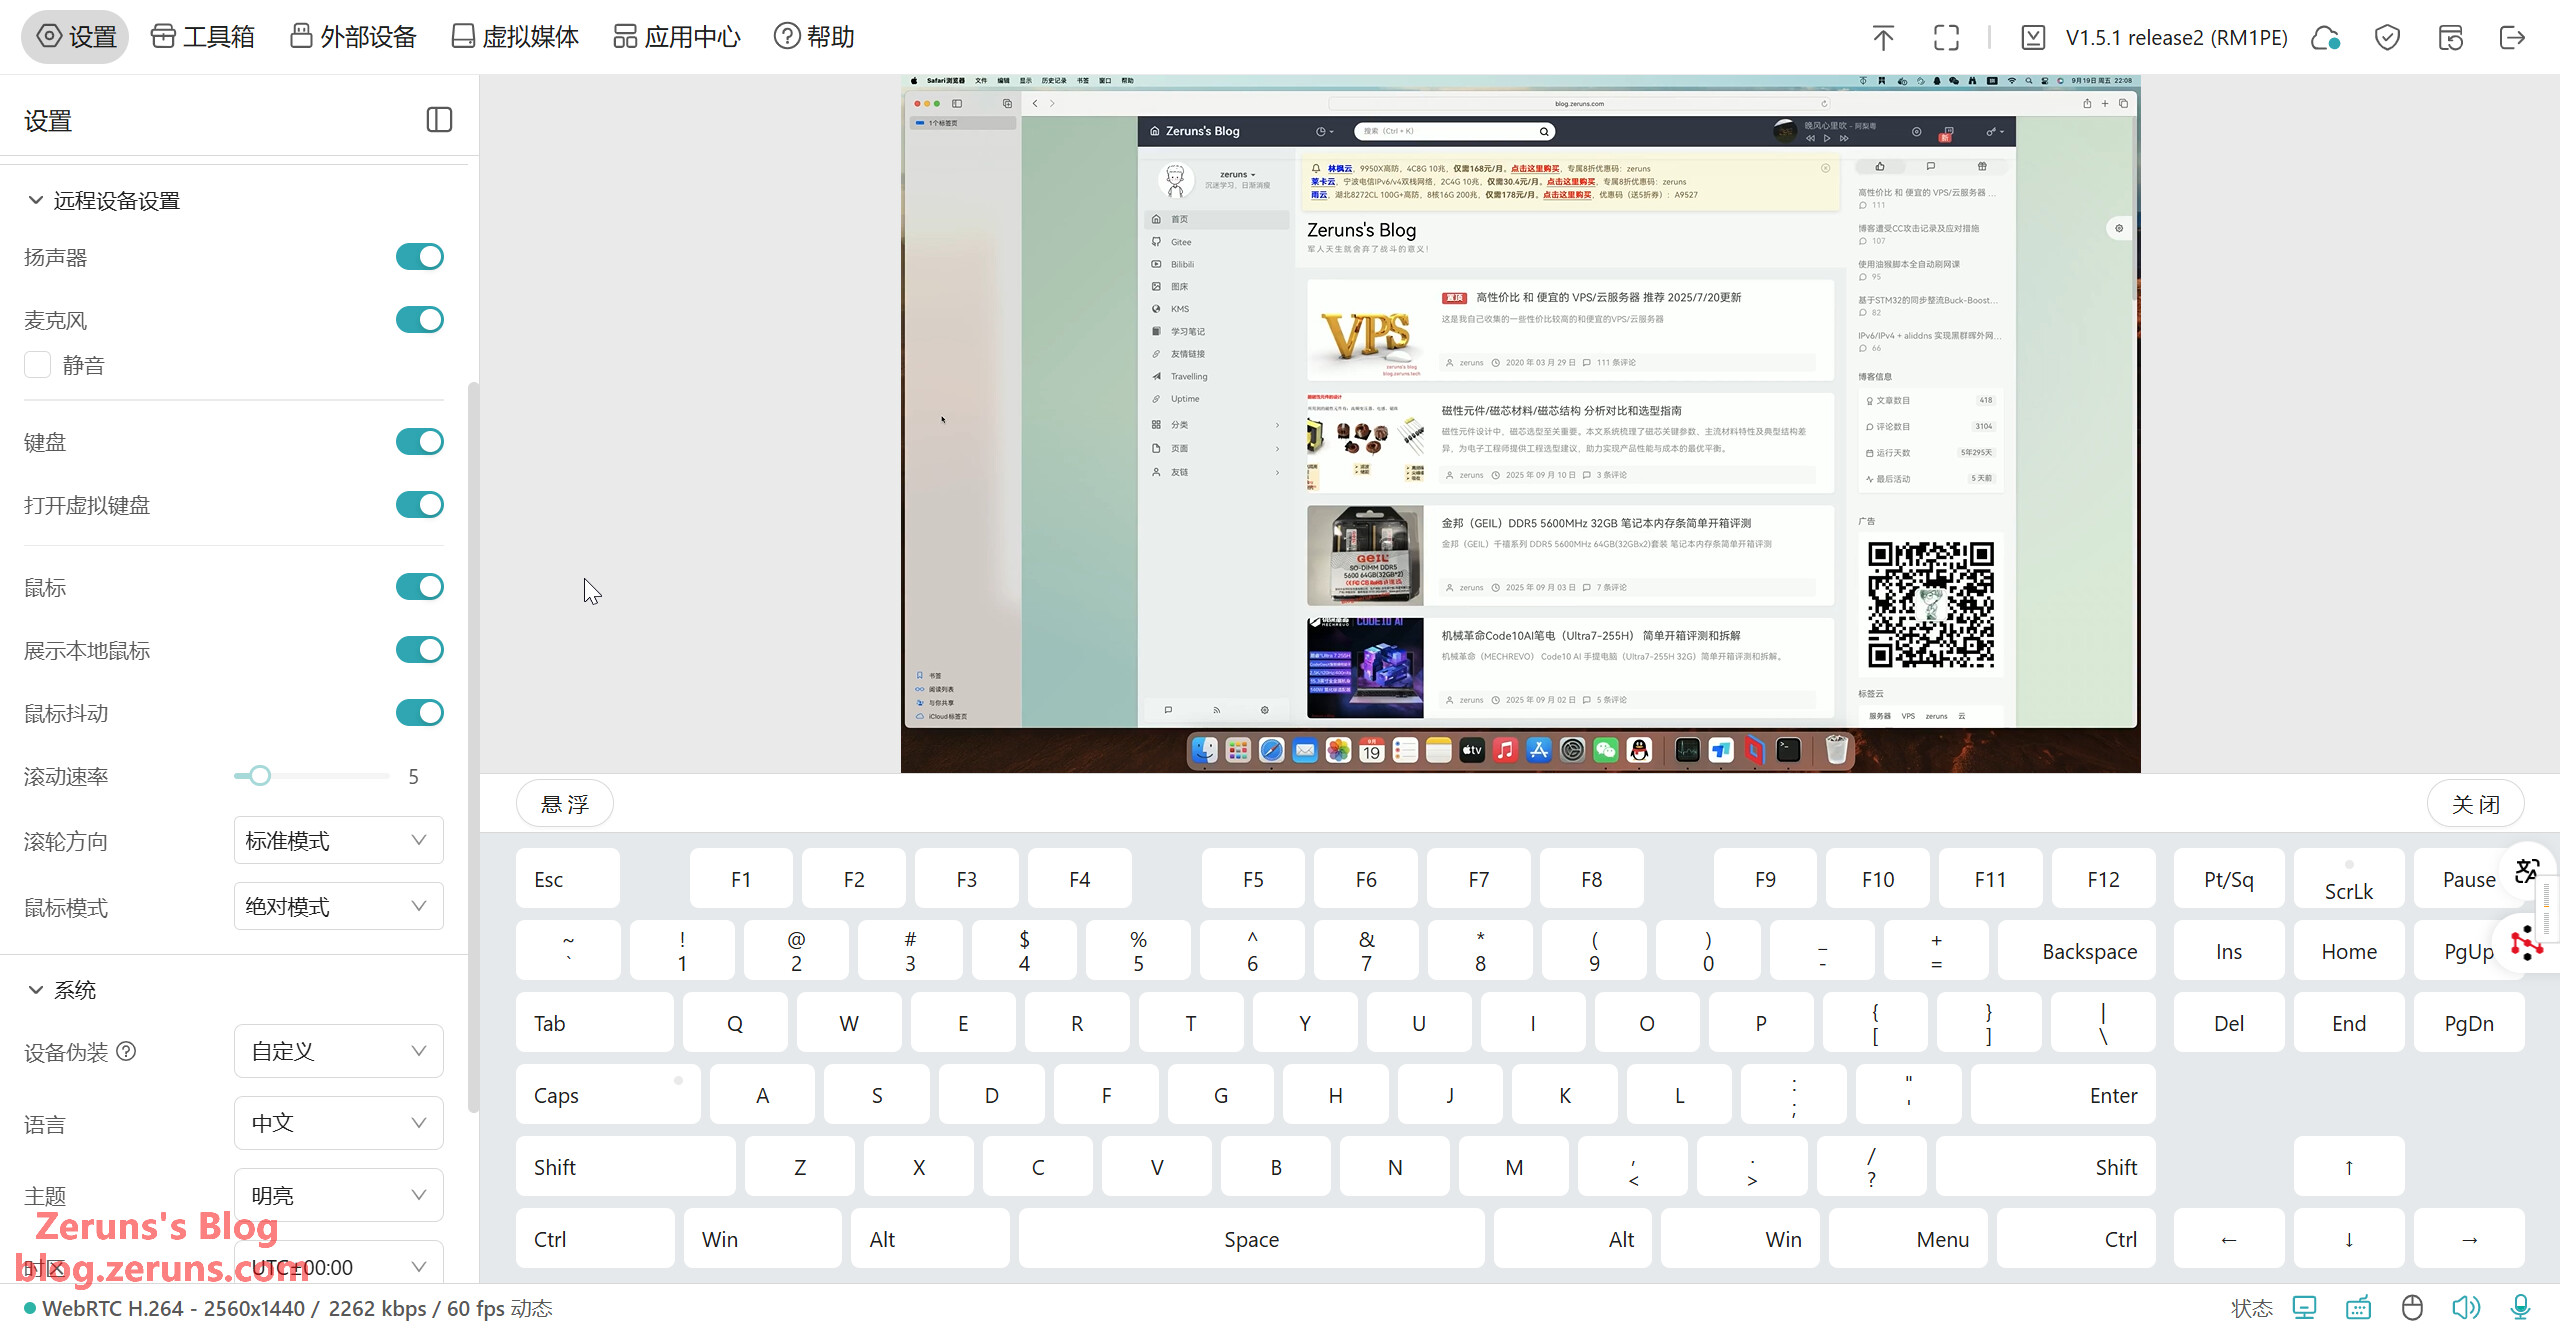Viewport: 2560px width, 1331px height.
Task: Click the 滚动速率 slider handle
Action: click(260, 776)
